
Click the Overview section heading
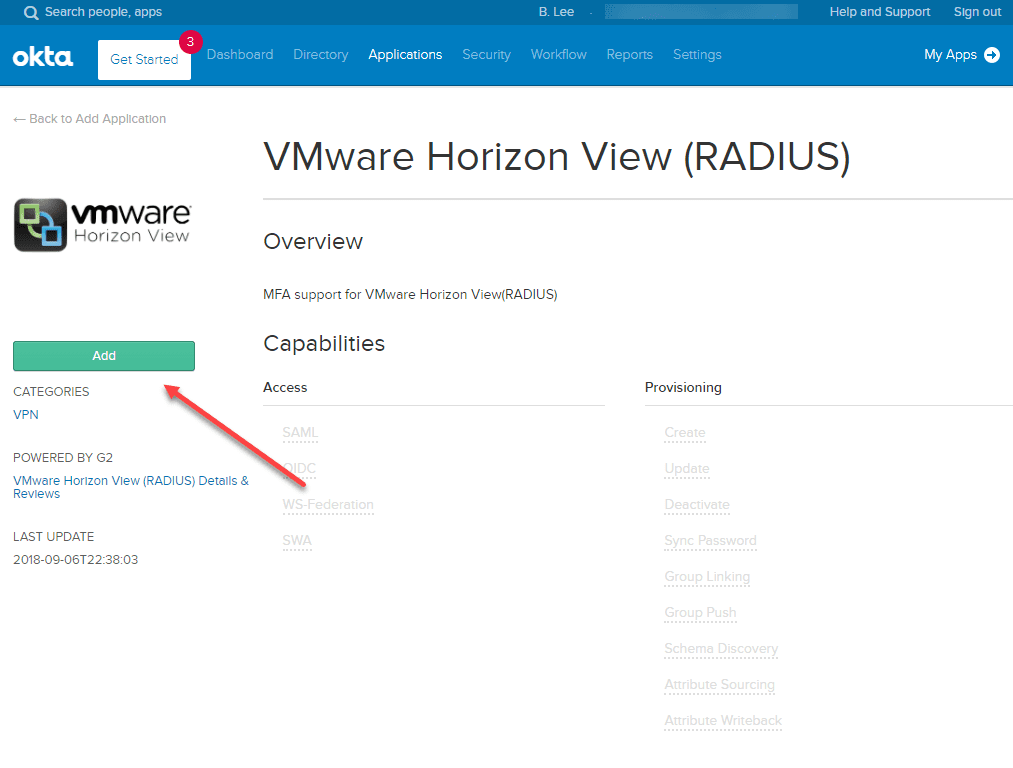click(x=313, y=242)
